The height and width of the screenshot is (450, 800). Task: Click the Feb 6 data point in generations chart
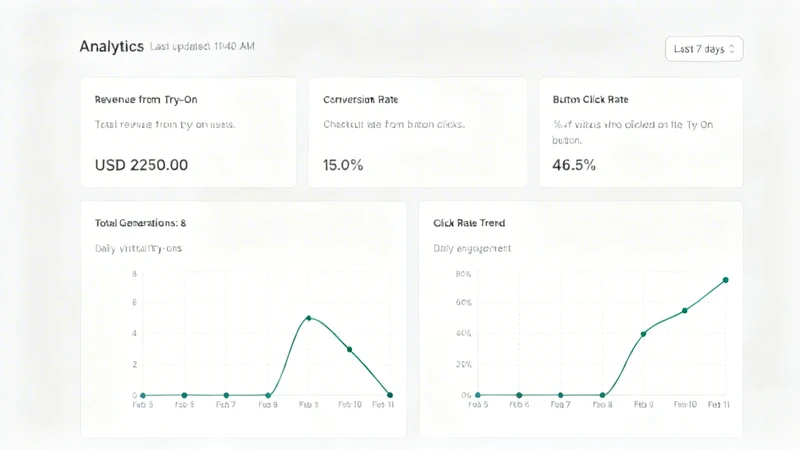(x=184, y=395)
